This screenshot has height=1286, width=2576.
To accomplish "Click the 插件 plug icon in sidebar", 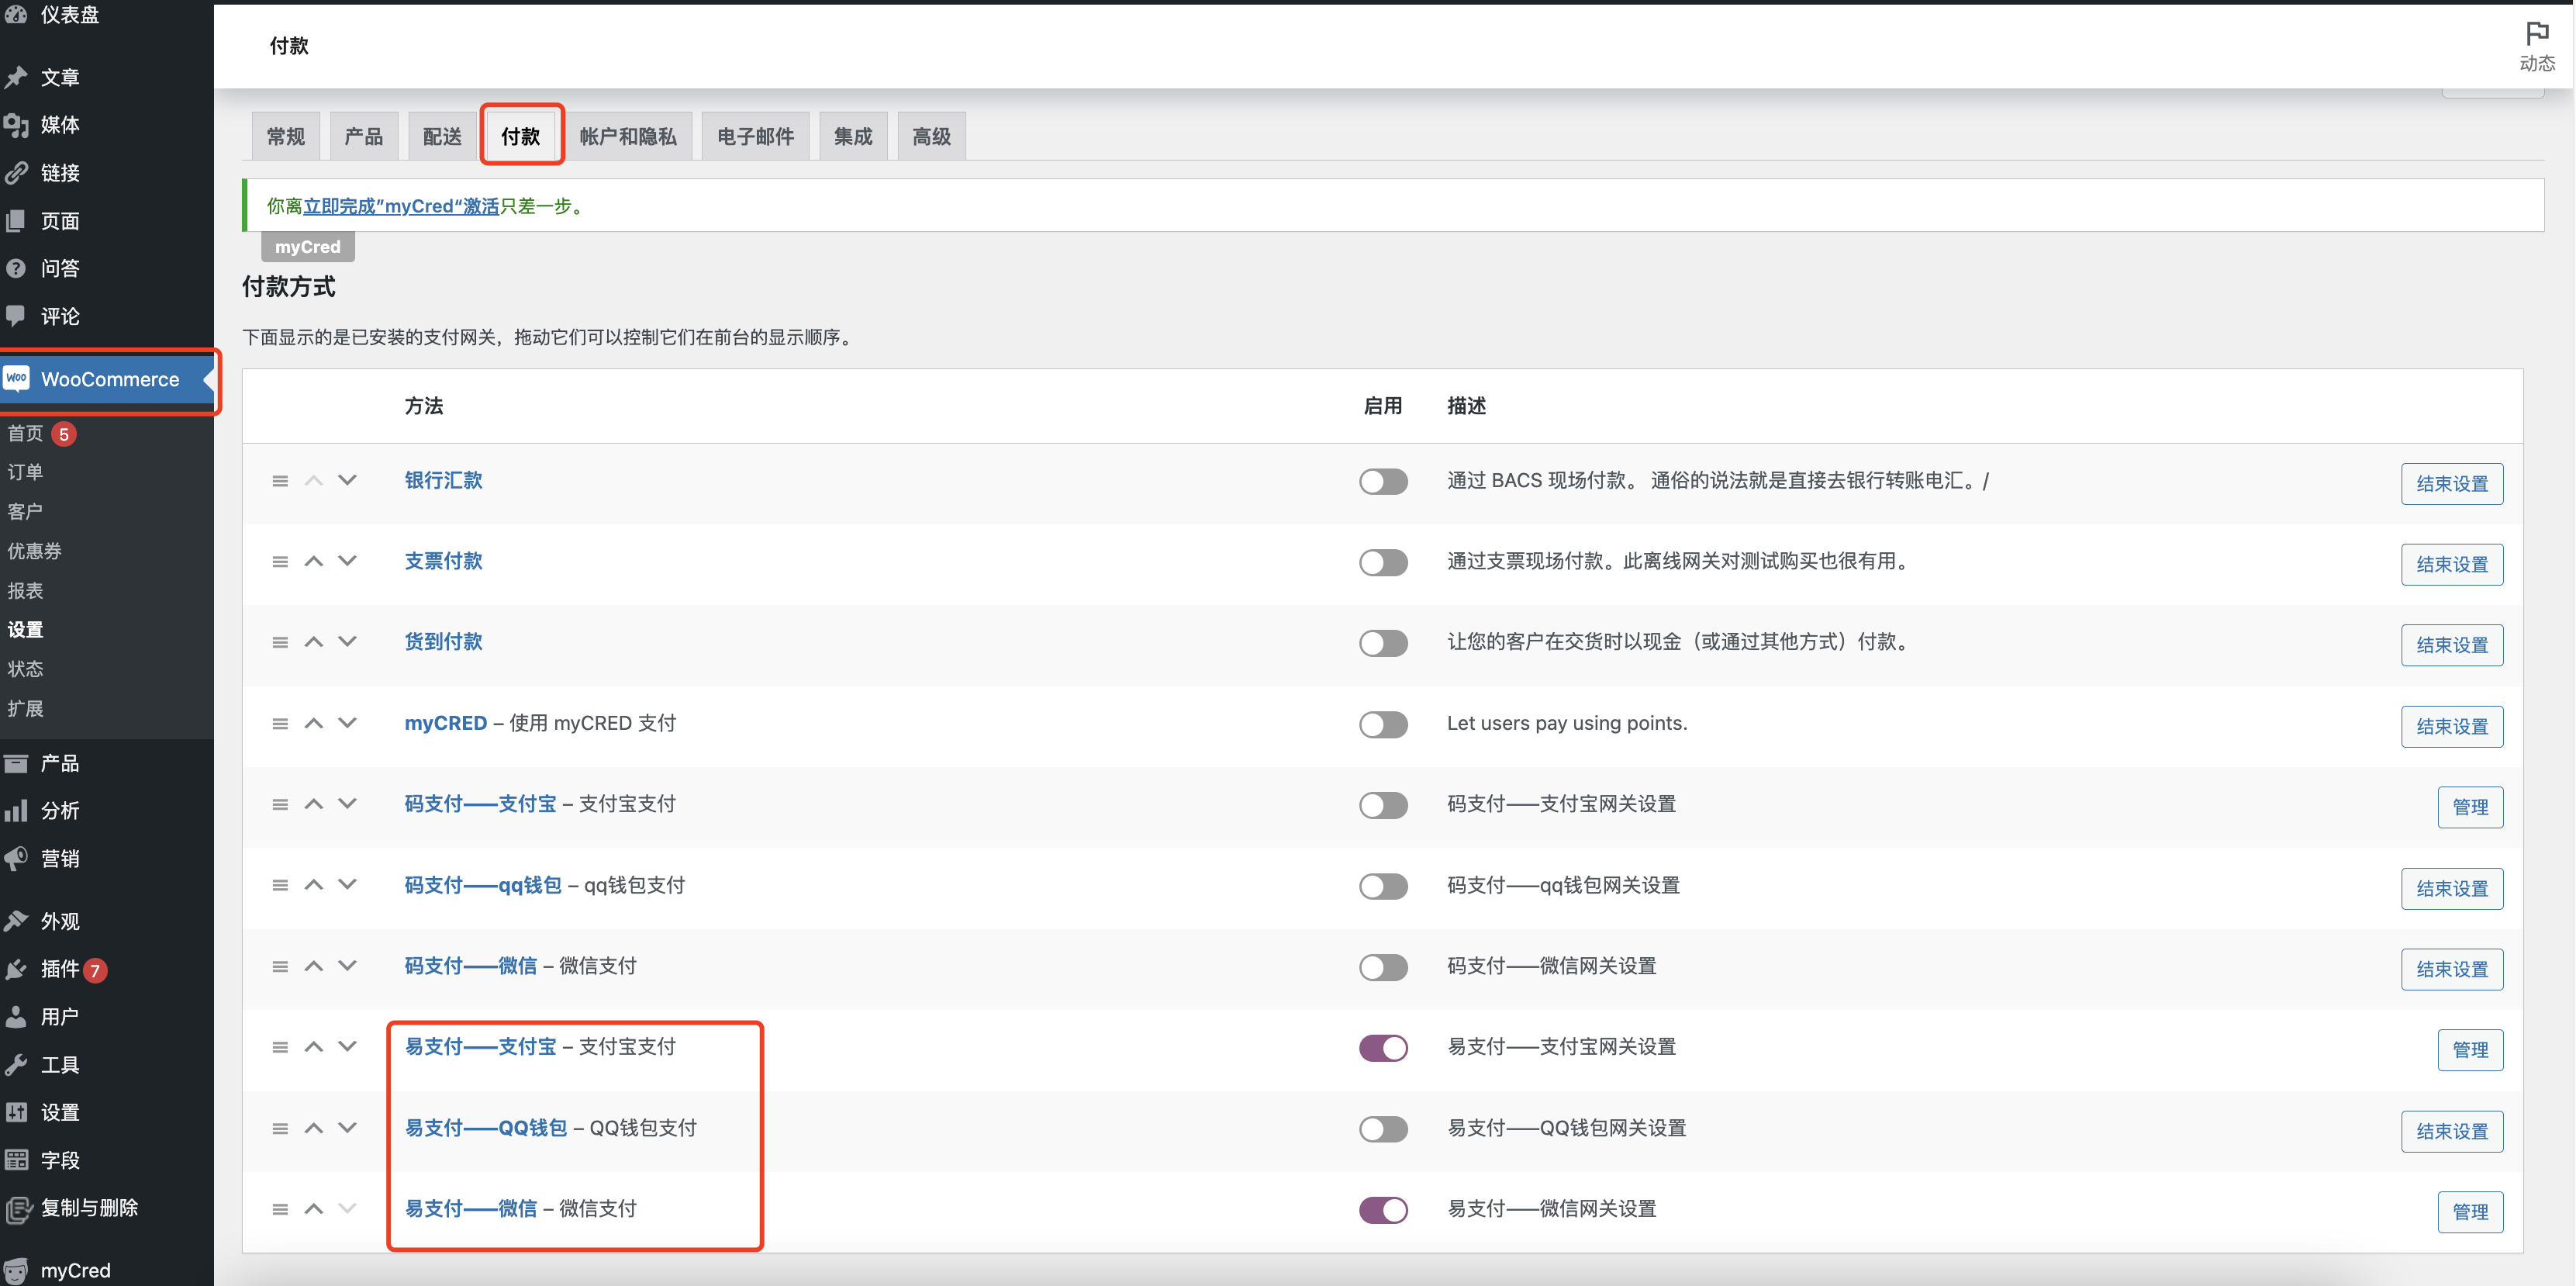I will tap(16, 969).
